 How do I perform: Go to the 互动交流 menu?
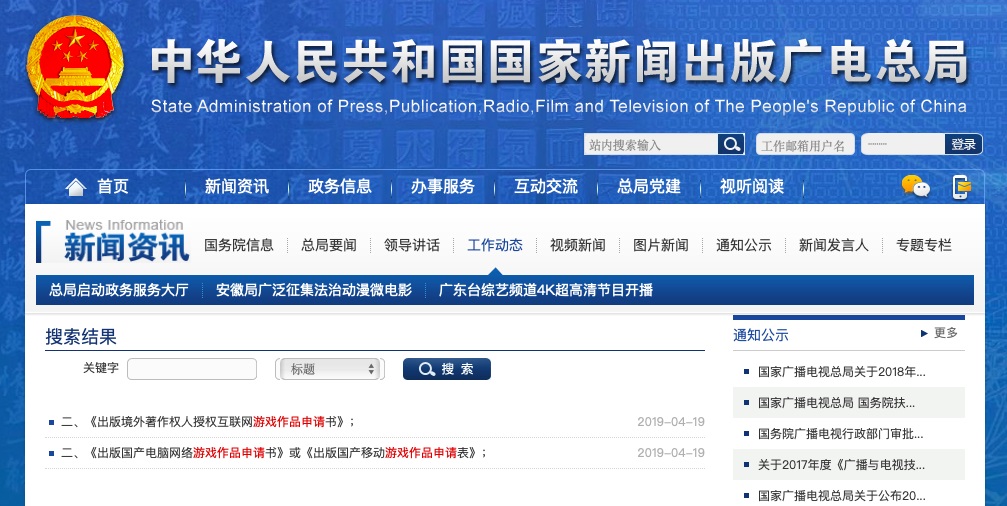[x=545, y=187]
